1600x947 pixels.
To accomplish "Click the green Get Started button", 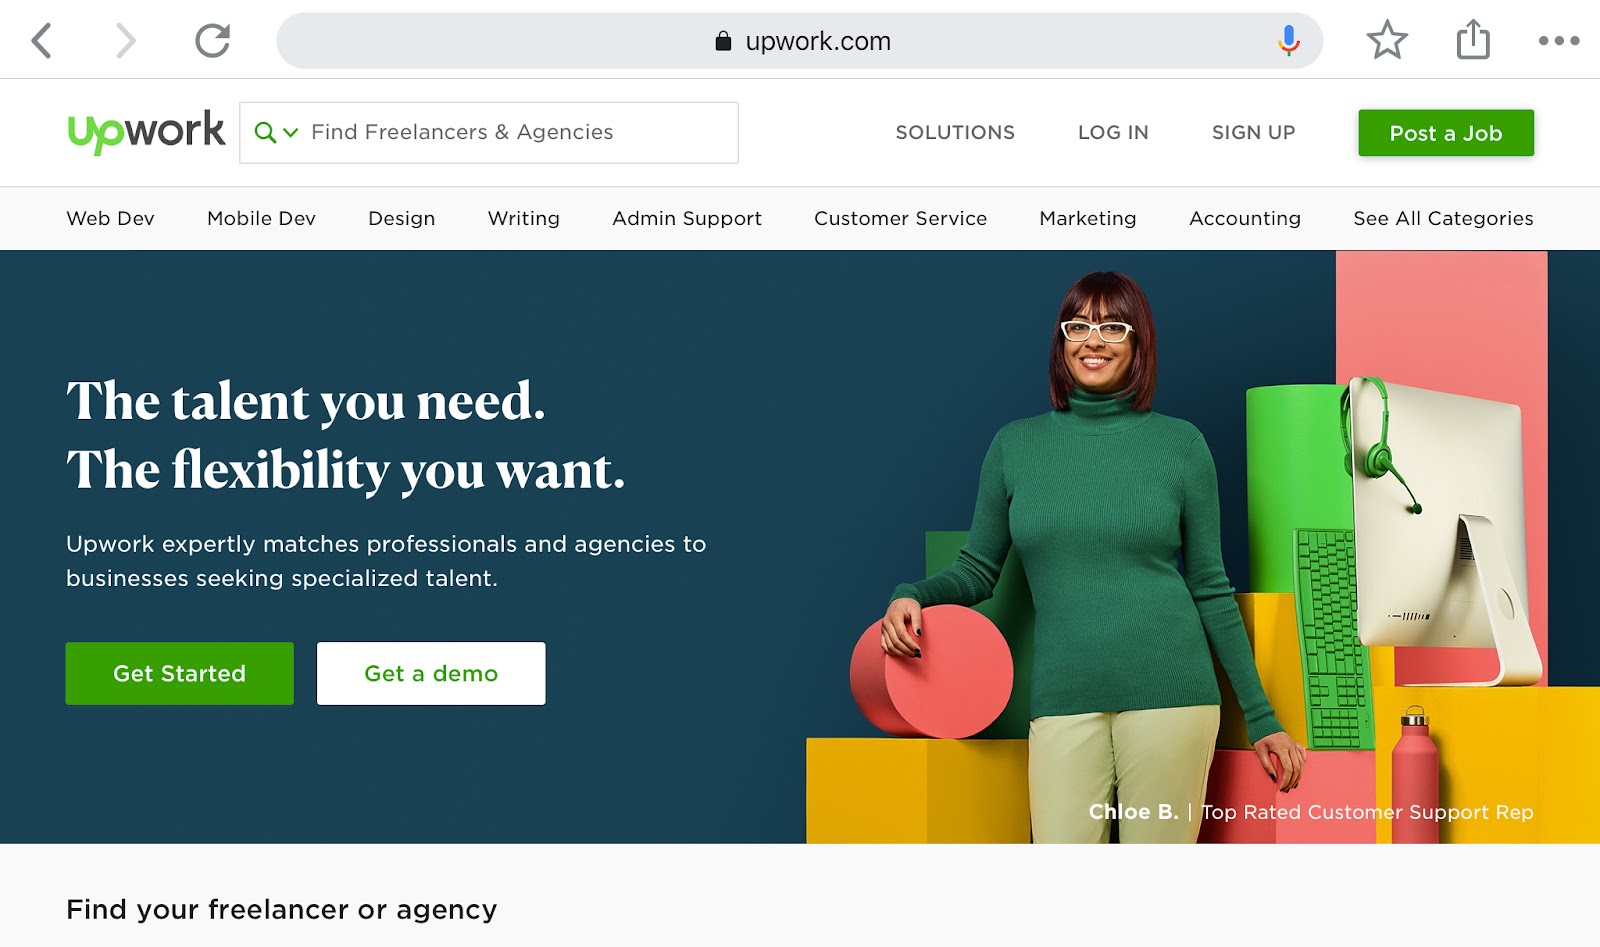I will coord(180,673).
